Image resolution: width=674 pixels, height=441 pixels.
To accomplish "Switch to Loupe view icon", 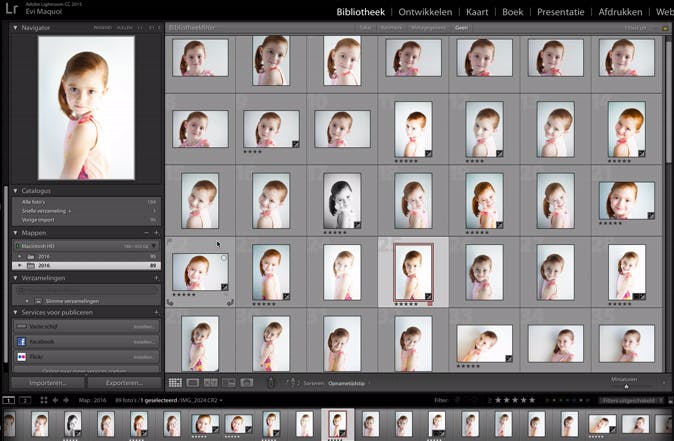I will coord(193,383).
